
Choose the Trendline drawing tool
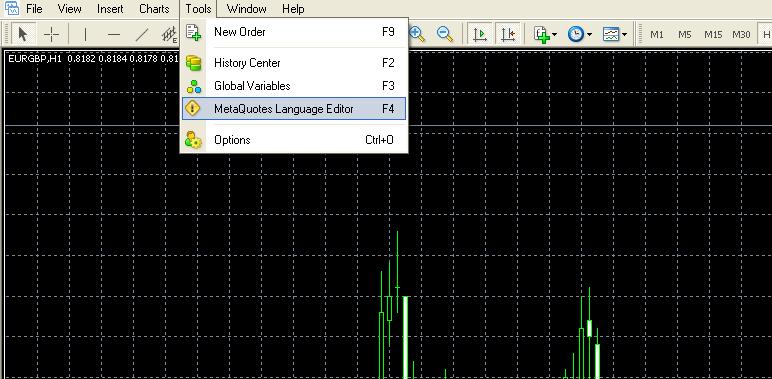[142, 34]
